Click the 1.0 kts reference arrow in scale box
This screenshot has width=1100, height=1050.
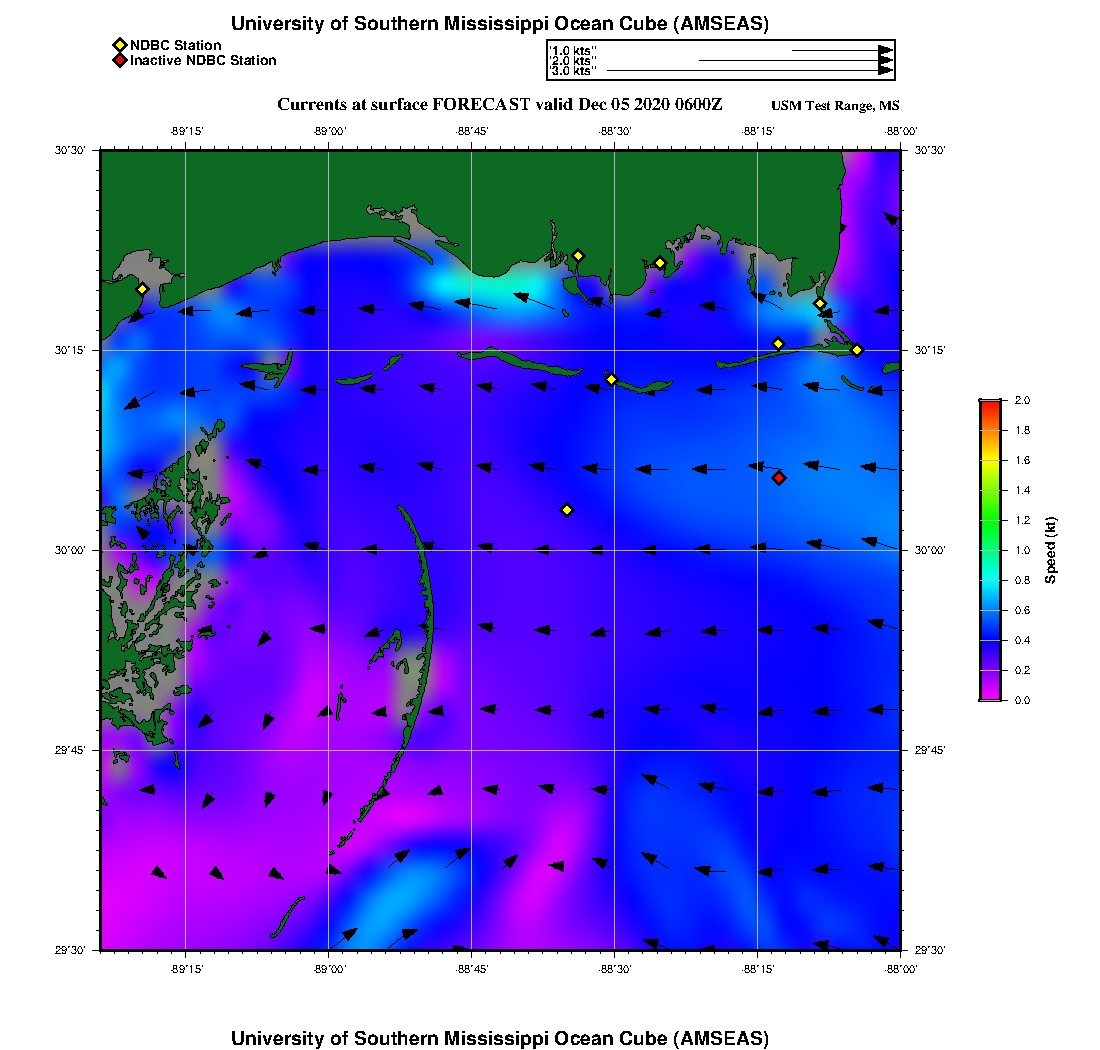(x=840, y=50)
